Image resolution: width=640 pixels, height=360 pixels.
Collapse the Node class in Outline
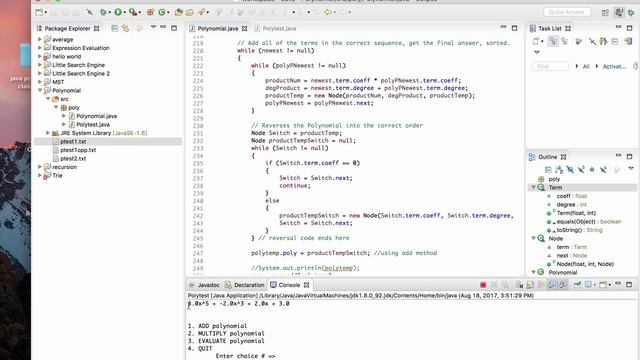click(533, 238)
